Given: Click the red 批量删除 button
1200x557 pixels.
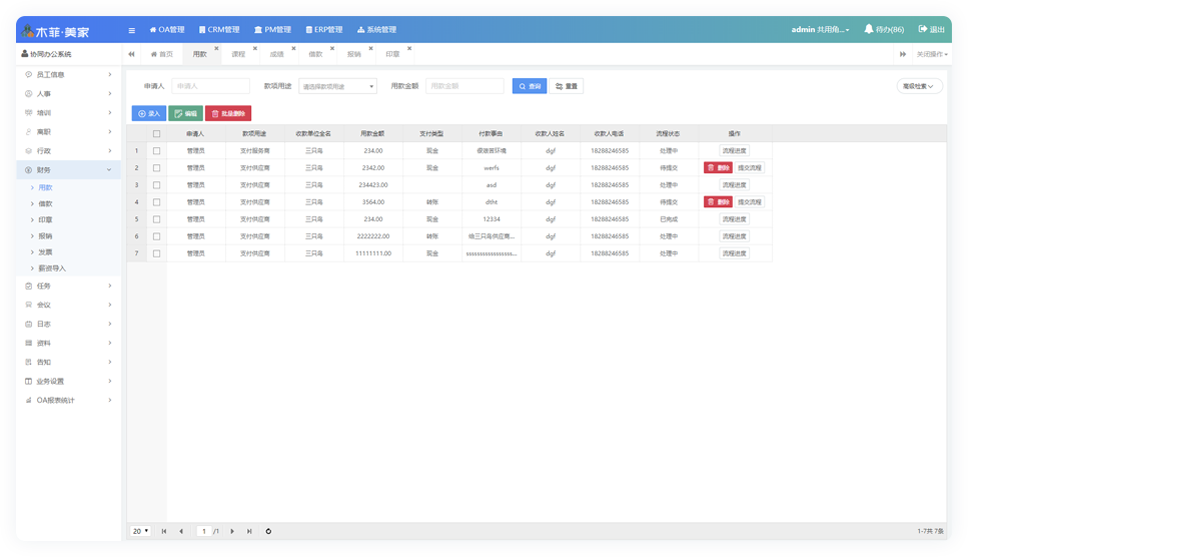Looking at the screenshot, I should click(228, 114).
